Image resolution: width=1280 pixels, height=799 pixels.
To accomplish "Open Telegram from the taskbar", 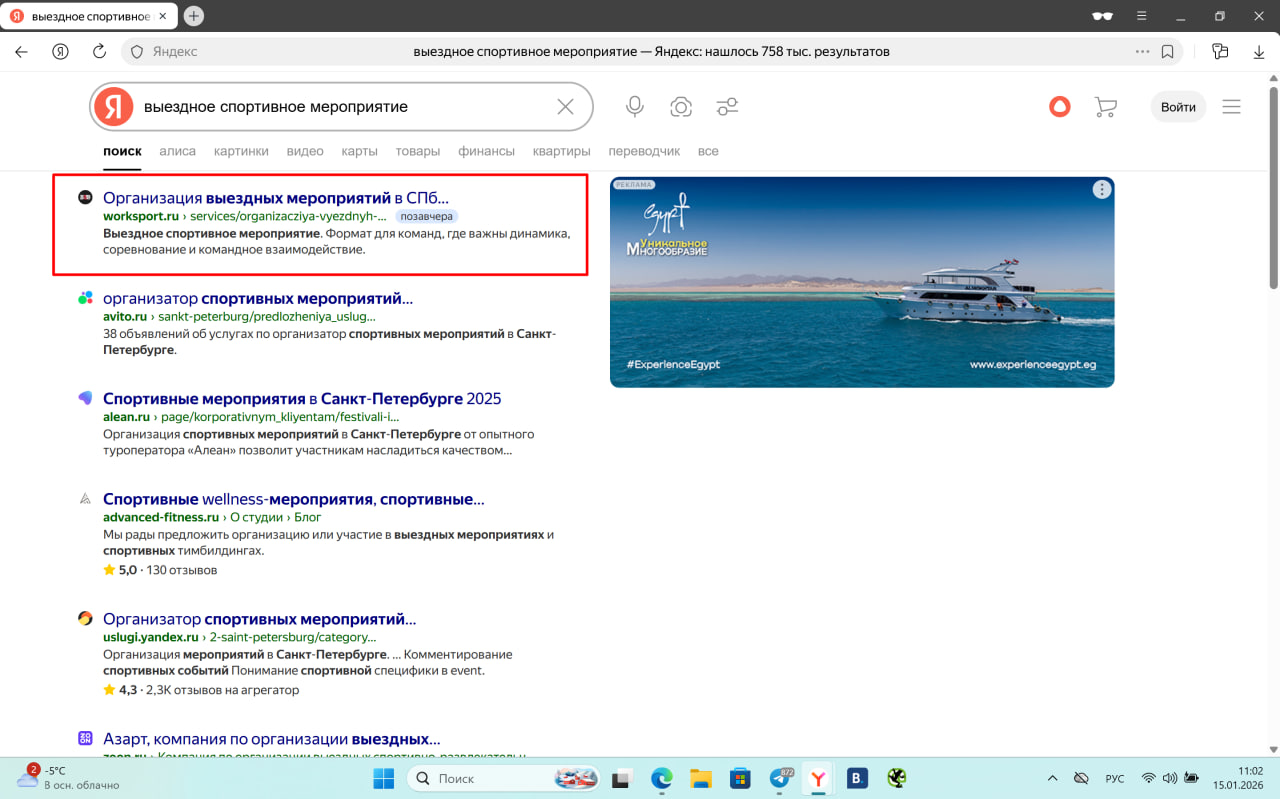I will [780, 778].
